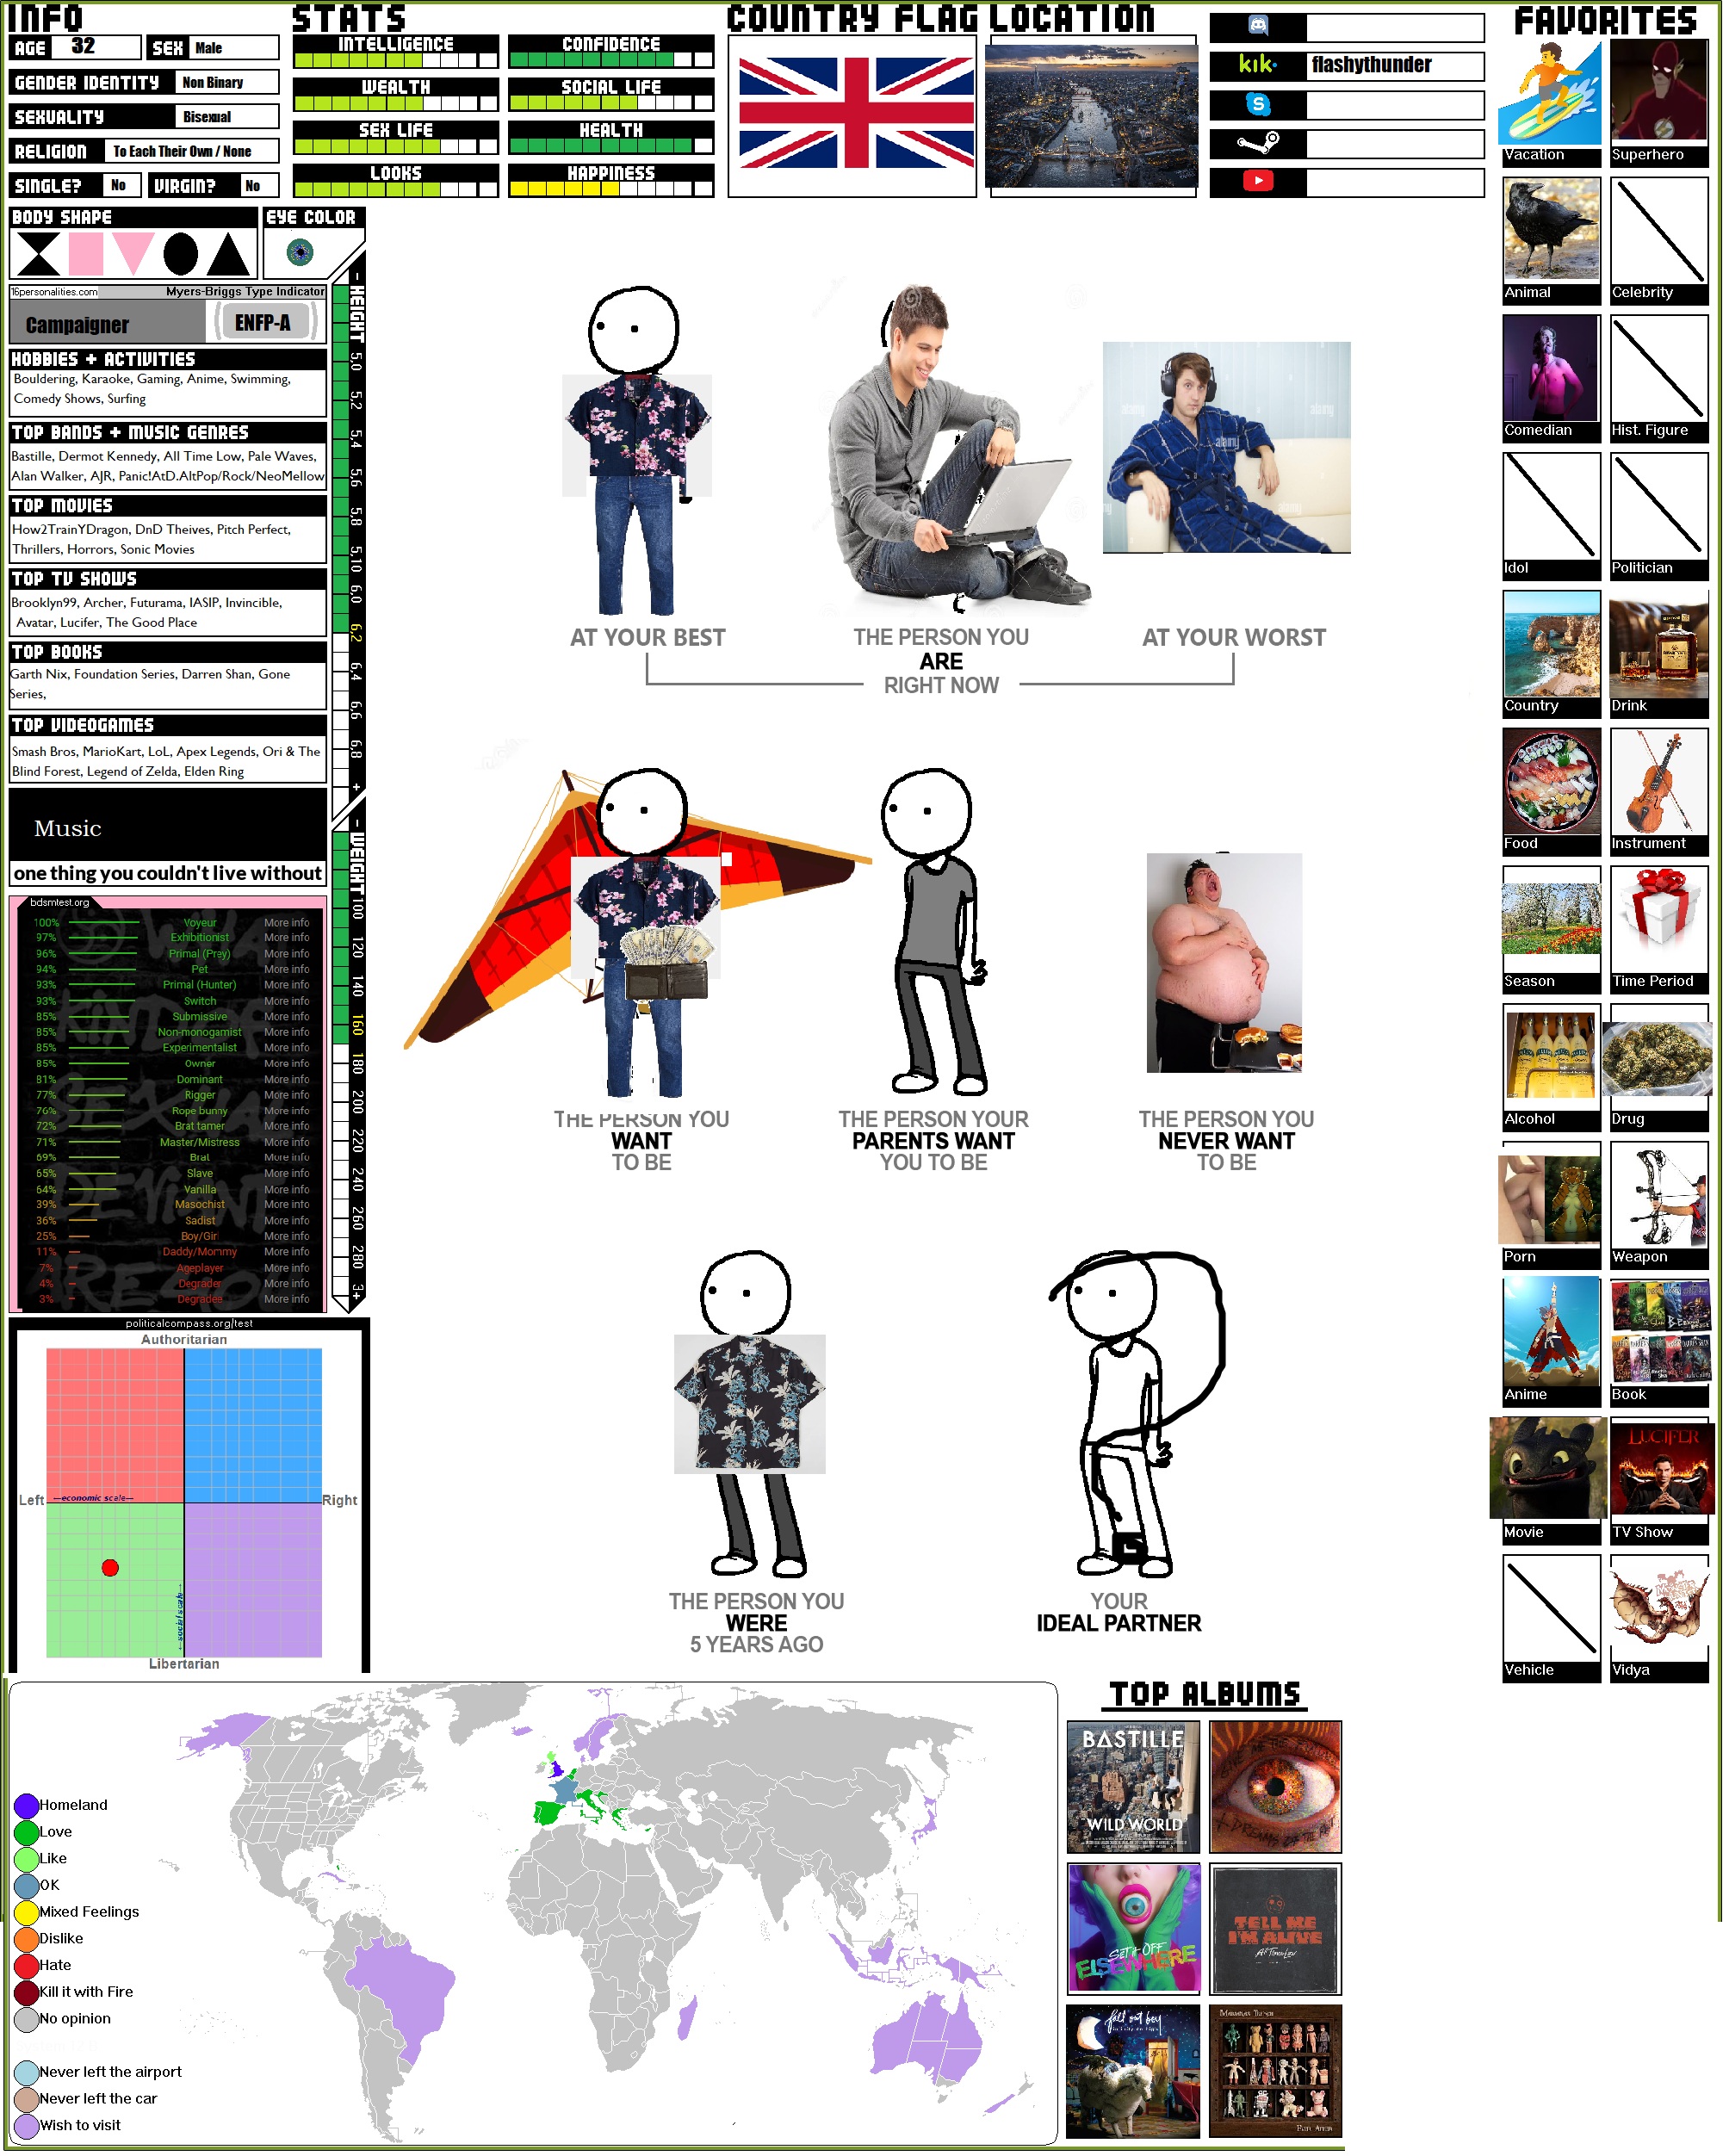Click the highlighted 160 weight marker
This screenshot has width=1729, height=2156.
coord(357,1025)
